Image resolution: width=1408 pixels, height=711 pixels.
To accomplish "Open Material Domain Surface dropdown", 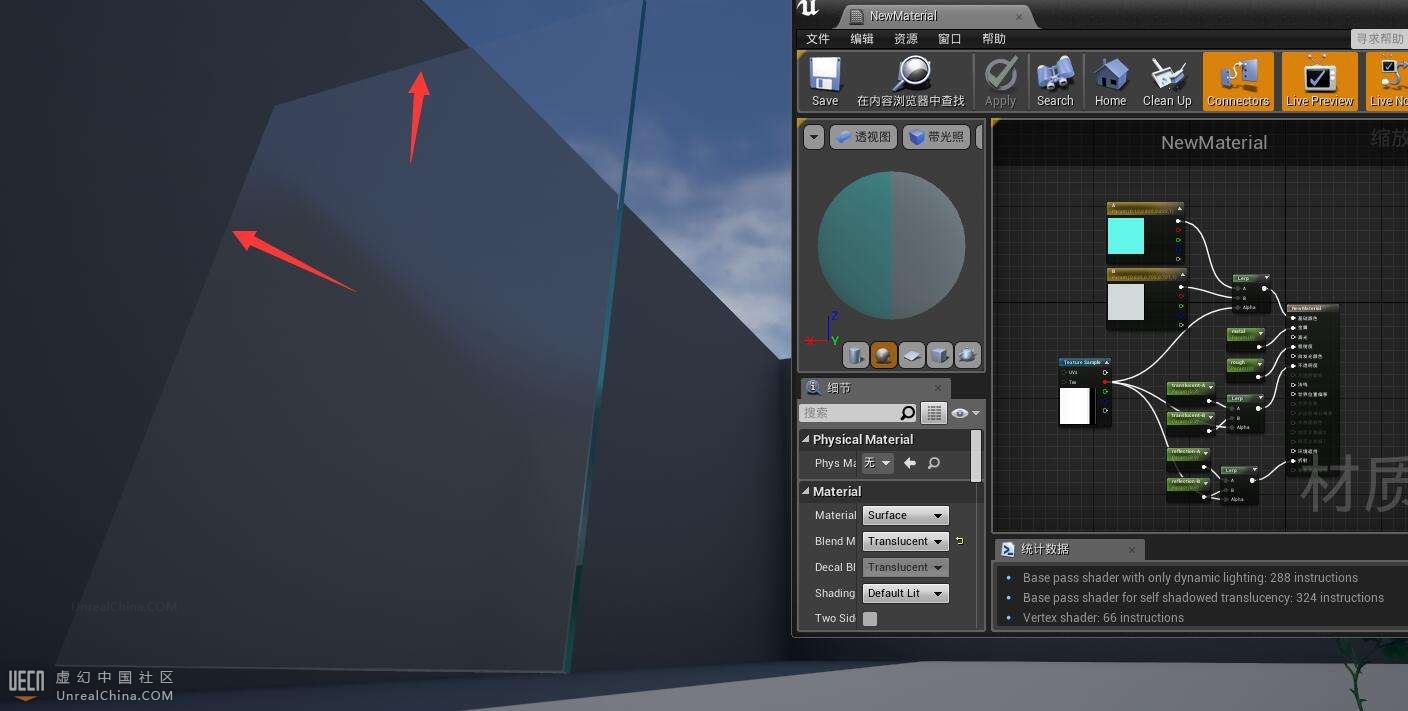I will tap(905, 515).
